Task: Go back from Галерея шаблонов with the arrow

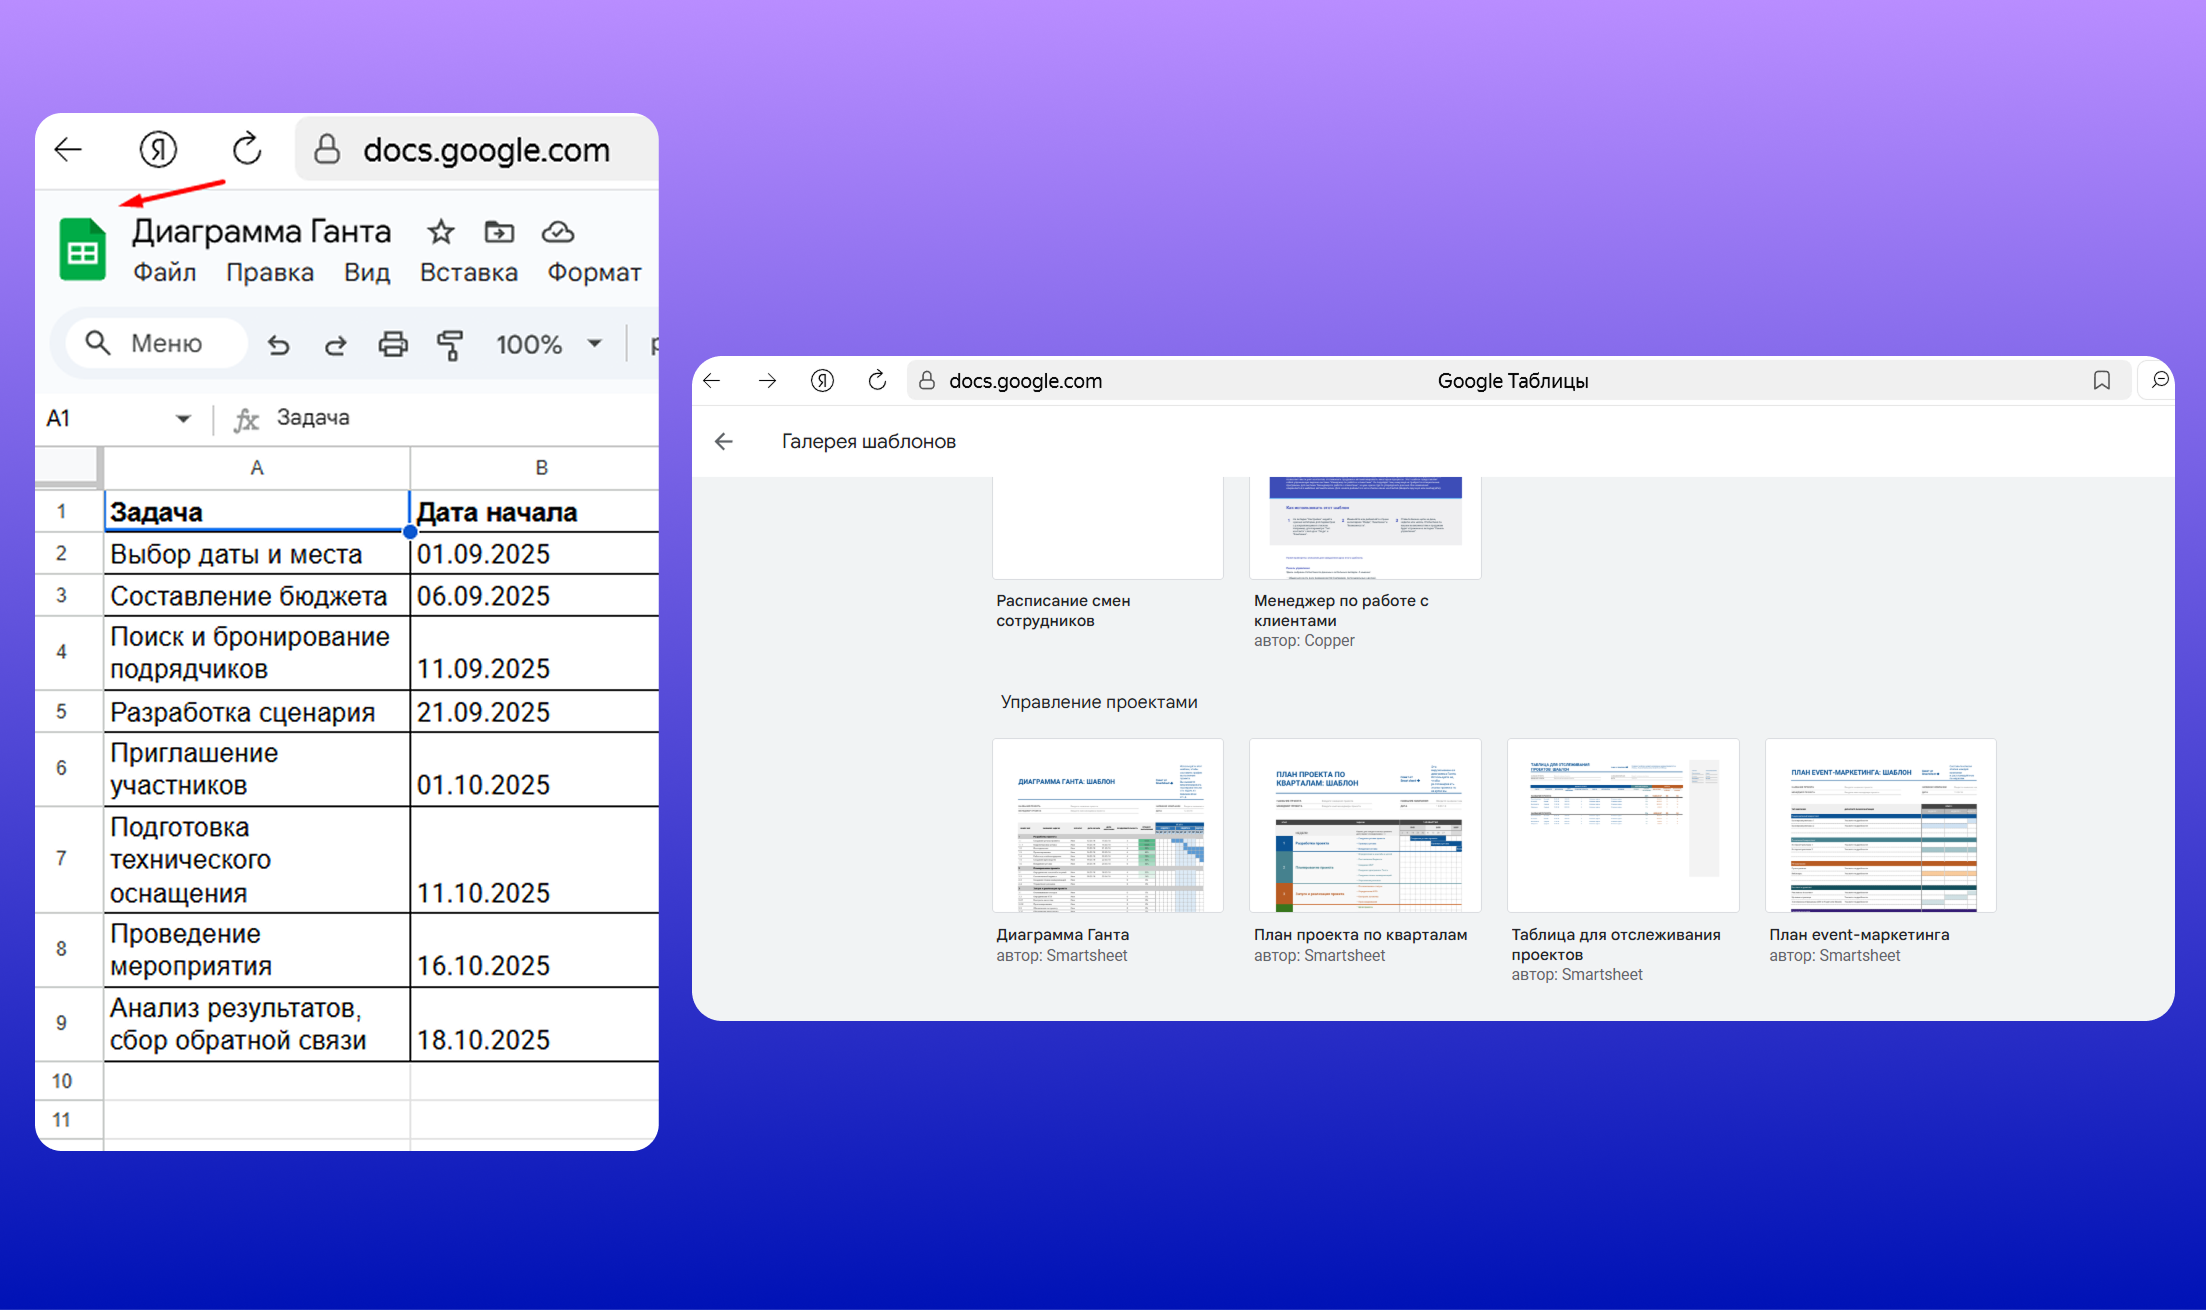Action: point(724,442)
